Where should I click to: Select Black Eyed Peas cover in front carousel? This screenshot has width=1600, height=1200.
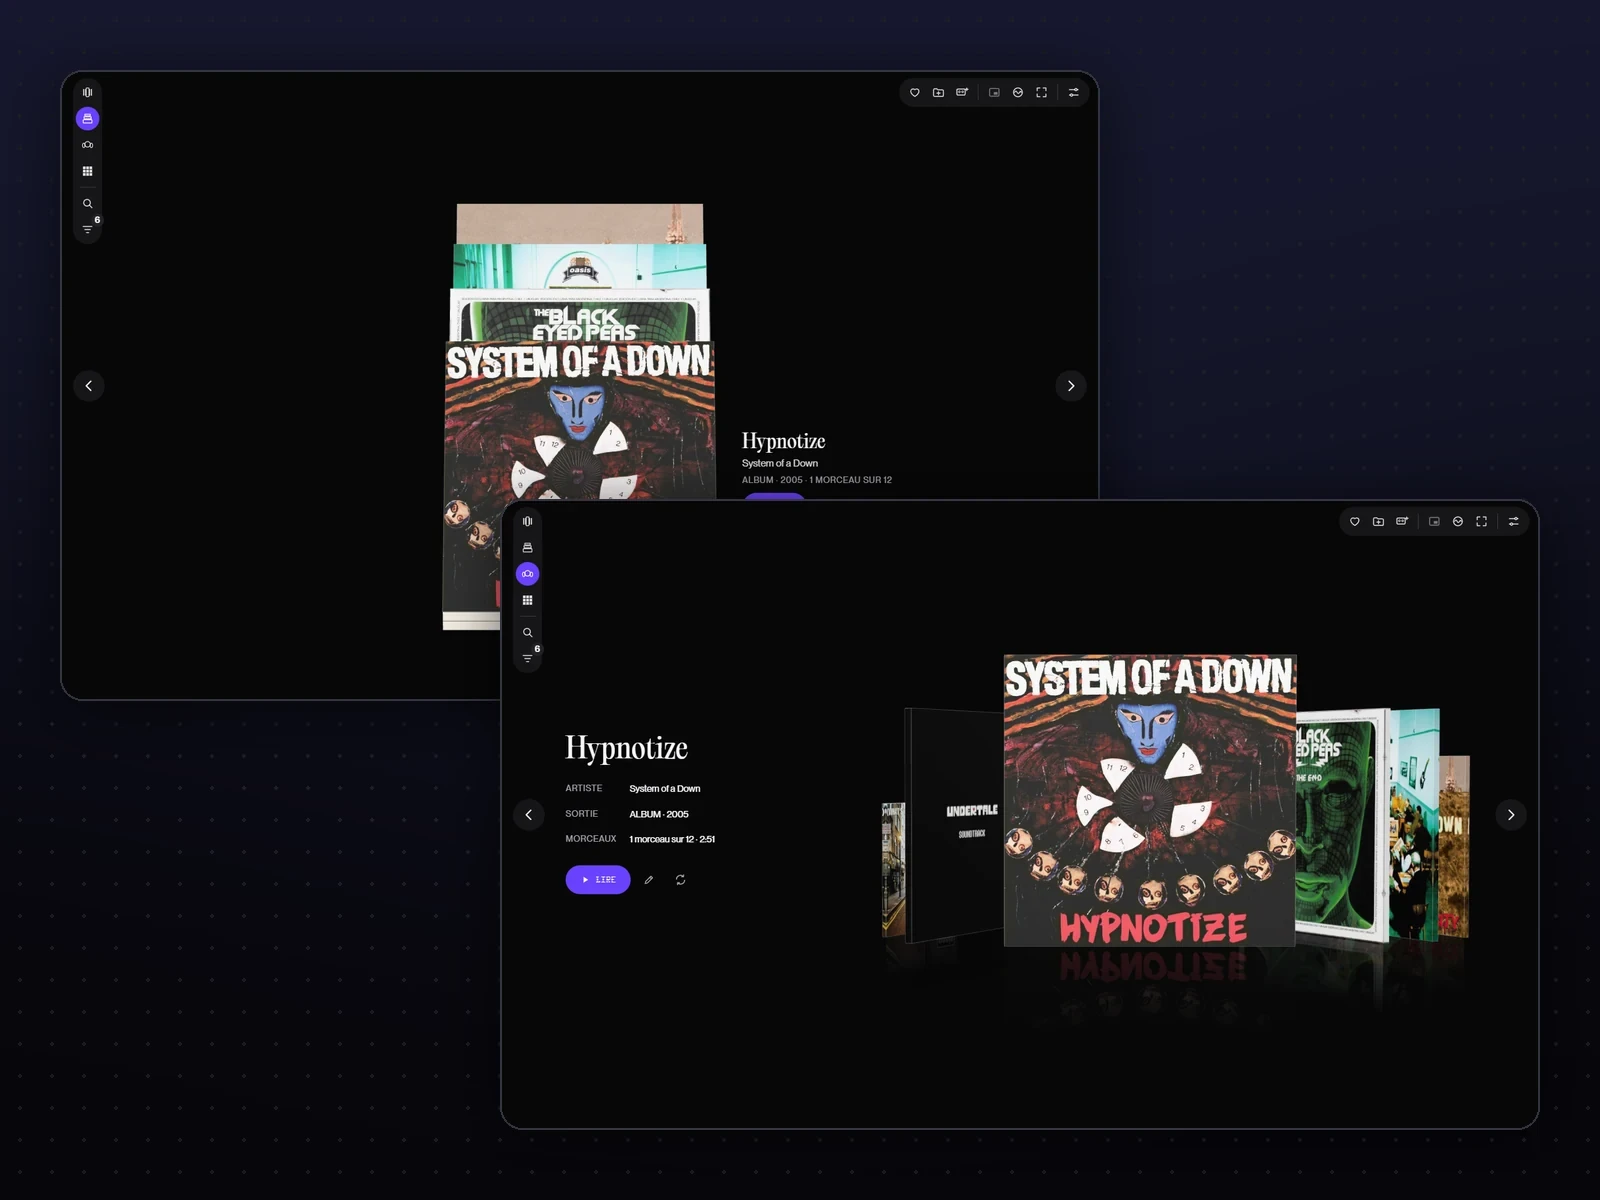coord(1340,825)
